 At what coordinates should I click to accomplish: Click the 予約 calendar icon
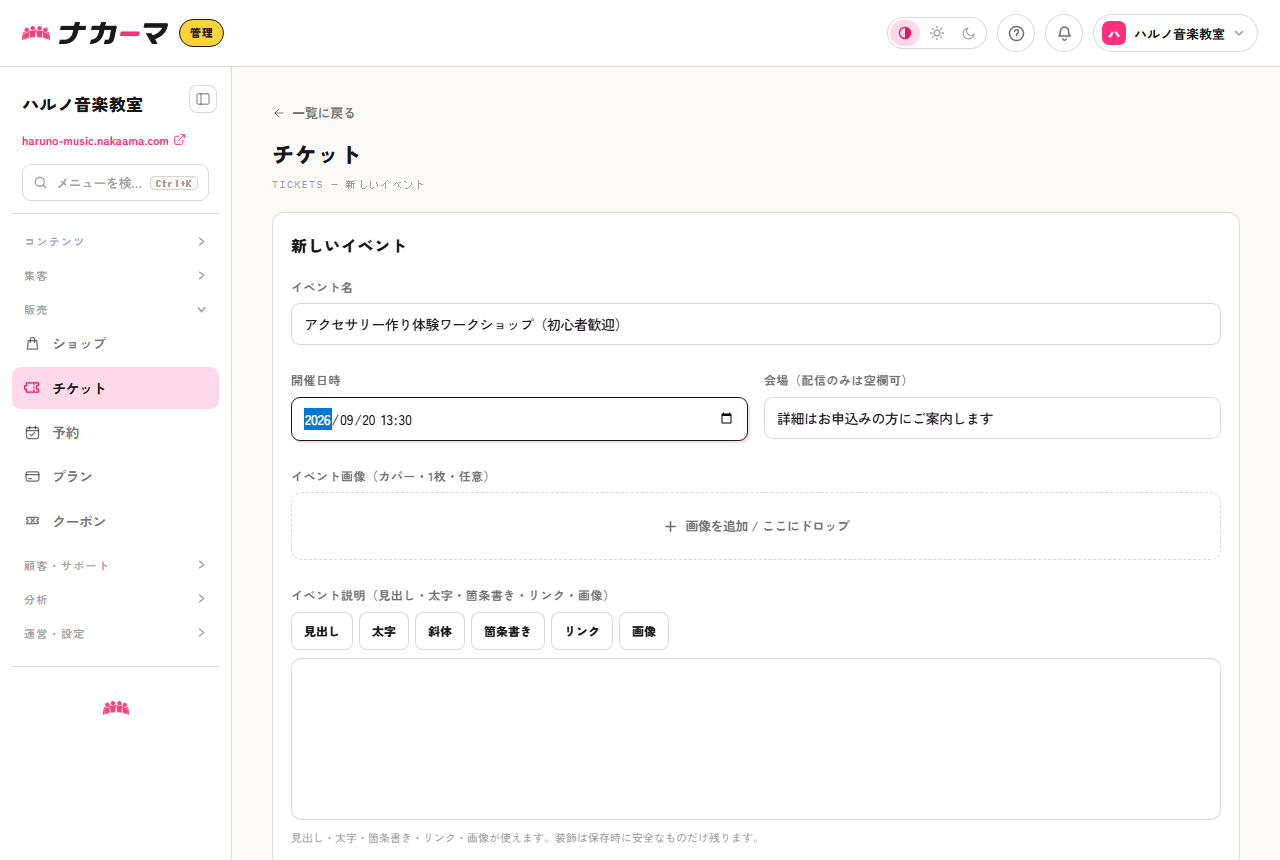coord(32,432)
